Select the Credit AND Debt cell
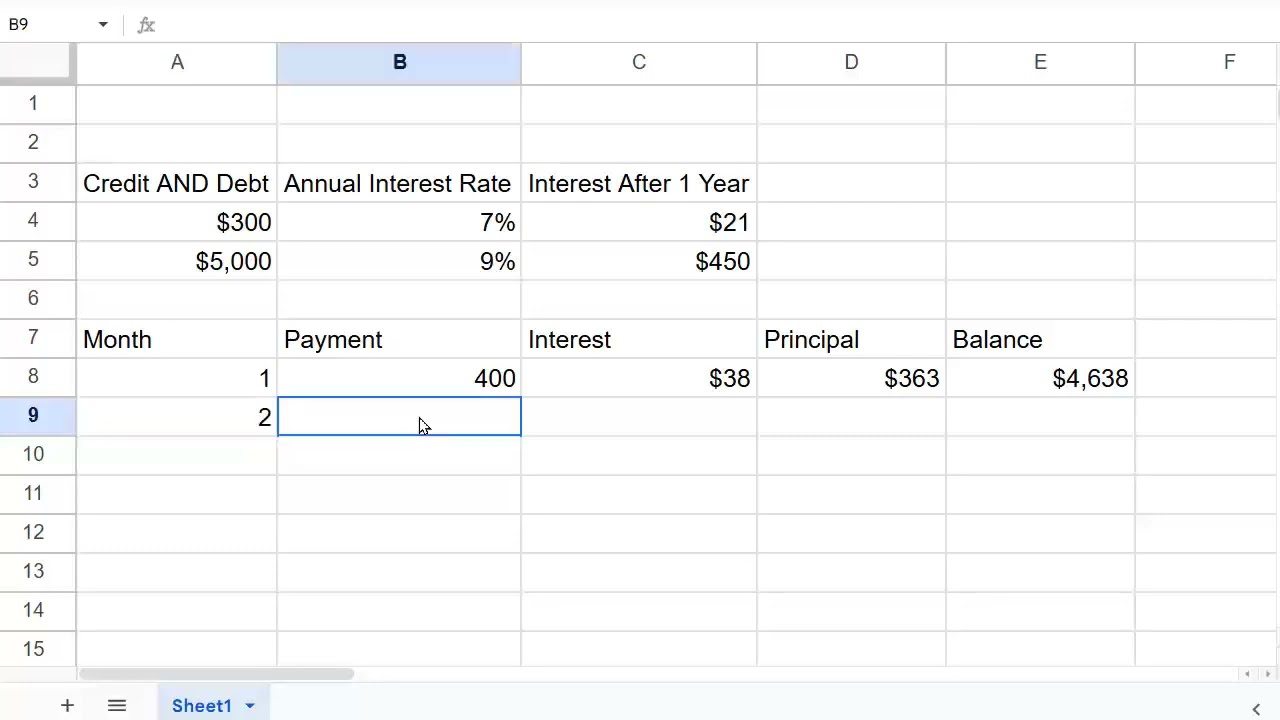This screenshot has width=1280, height=720. coord(177,183)
